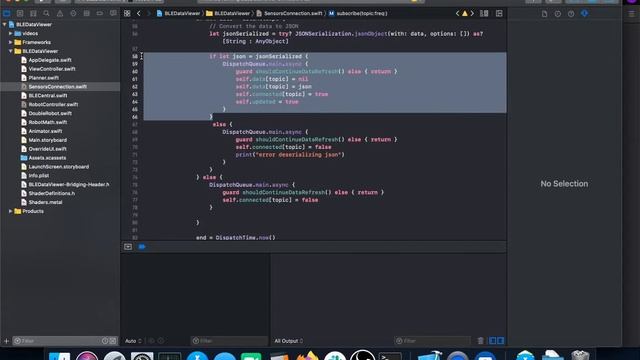Open the Test navigator icon
The width and height of the screenshot is (640, 360).
click(73, 13)
